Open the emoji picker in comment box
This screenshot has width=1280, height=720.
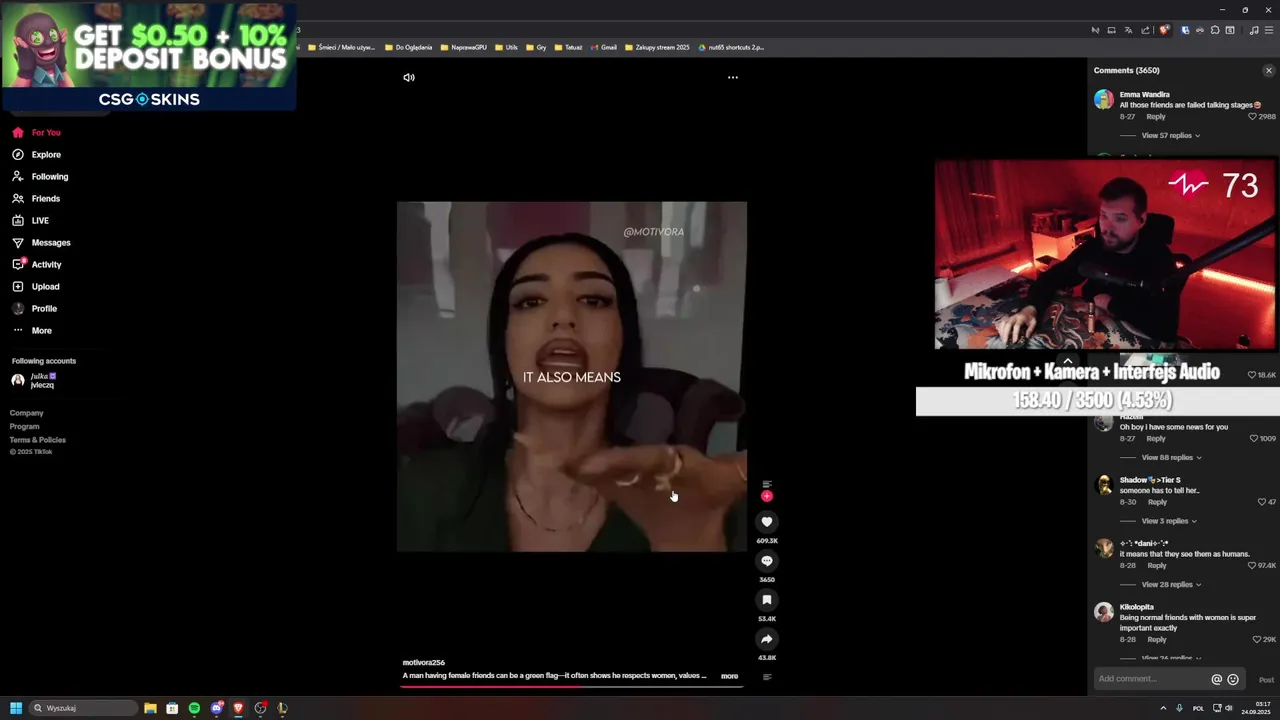(x=1233, y=679)
